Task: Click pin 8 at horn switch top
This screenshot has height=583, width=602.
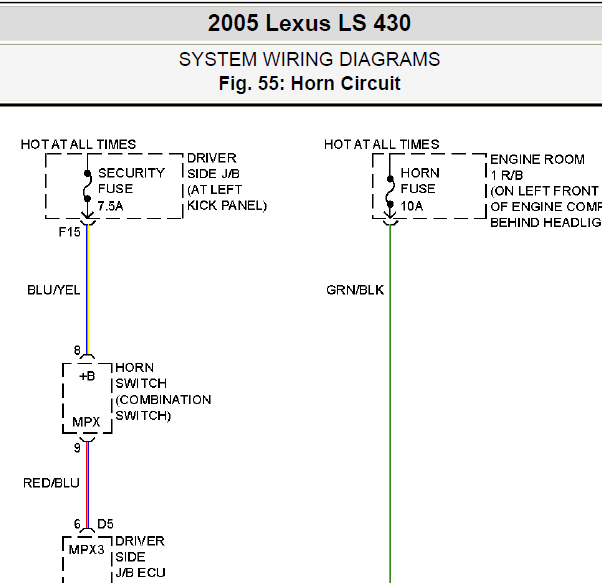Action: pos(77,350)
